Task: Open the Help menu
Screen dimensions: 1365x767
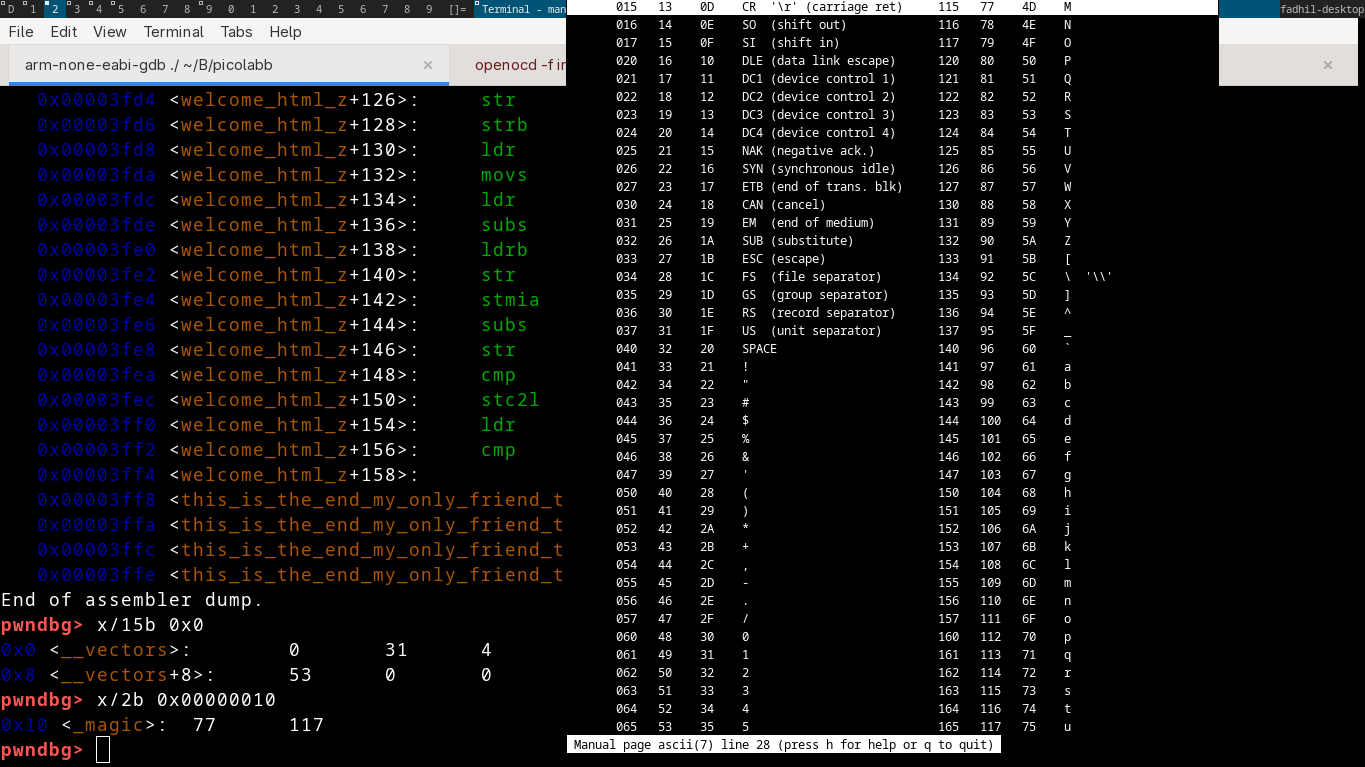Action: (285, 32)
